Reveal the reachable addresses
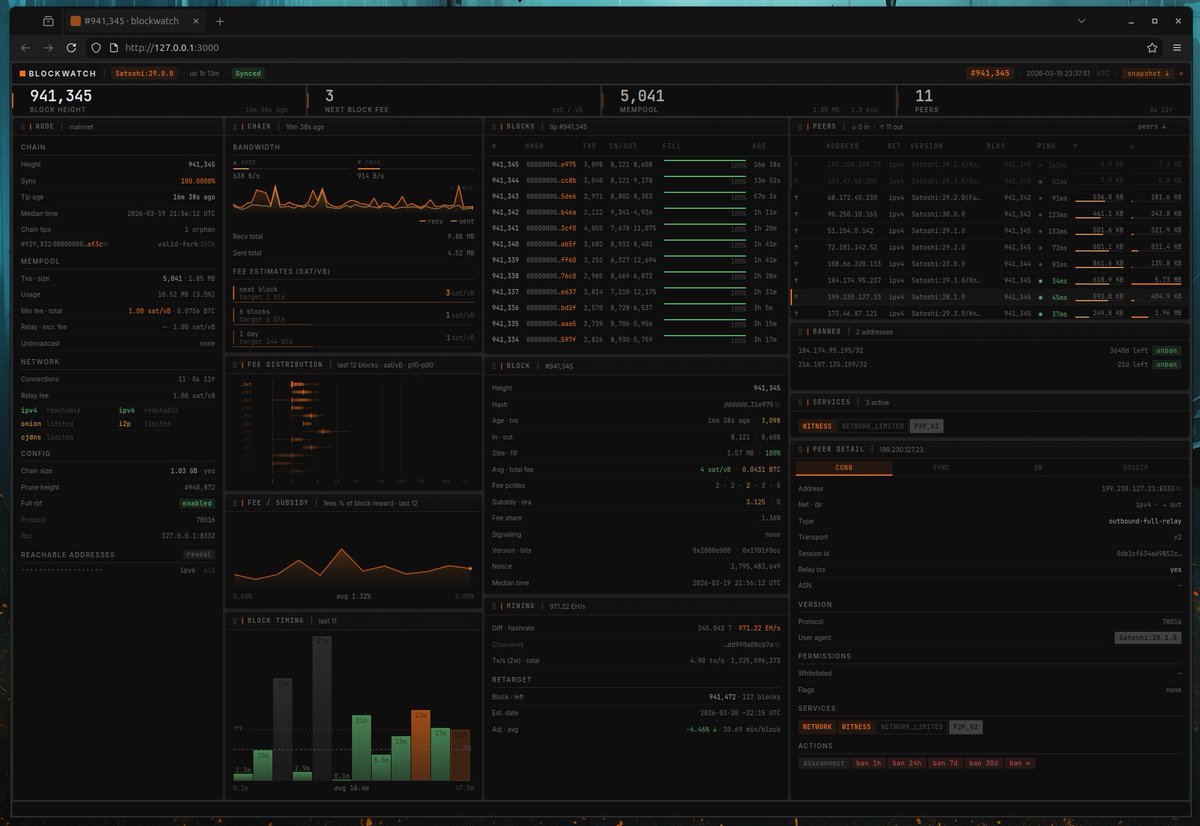Viewport: 1200px width, 826px height. [x=199, y=554]
